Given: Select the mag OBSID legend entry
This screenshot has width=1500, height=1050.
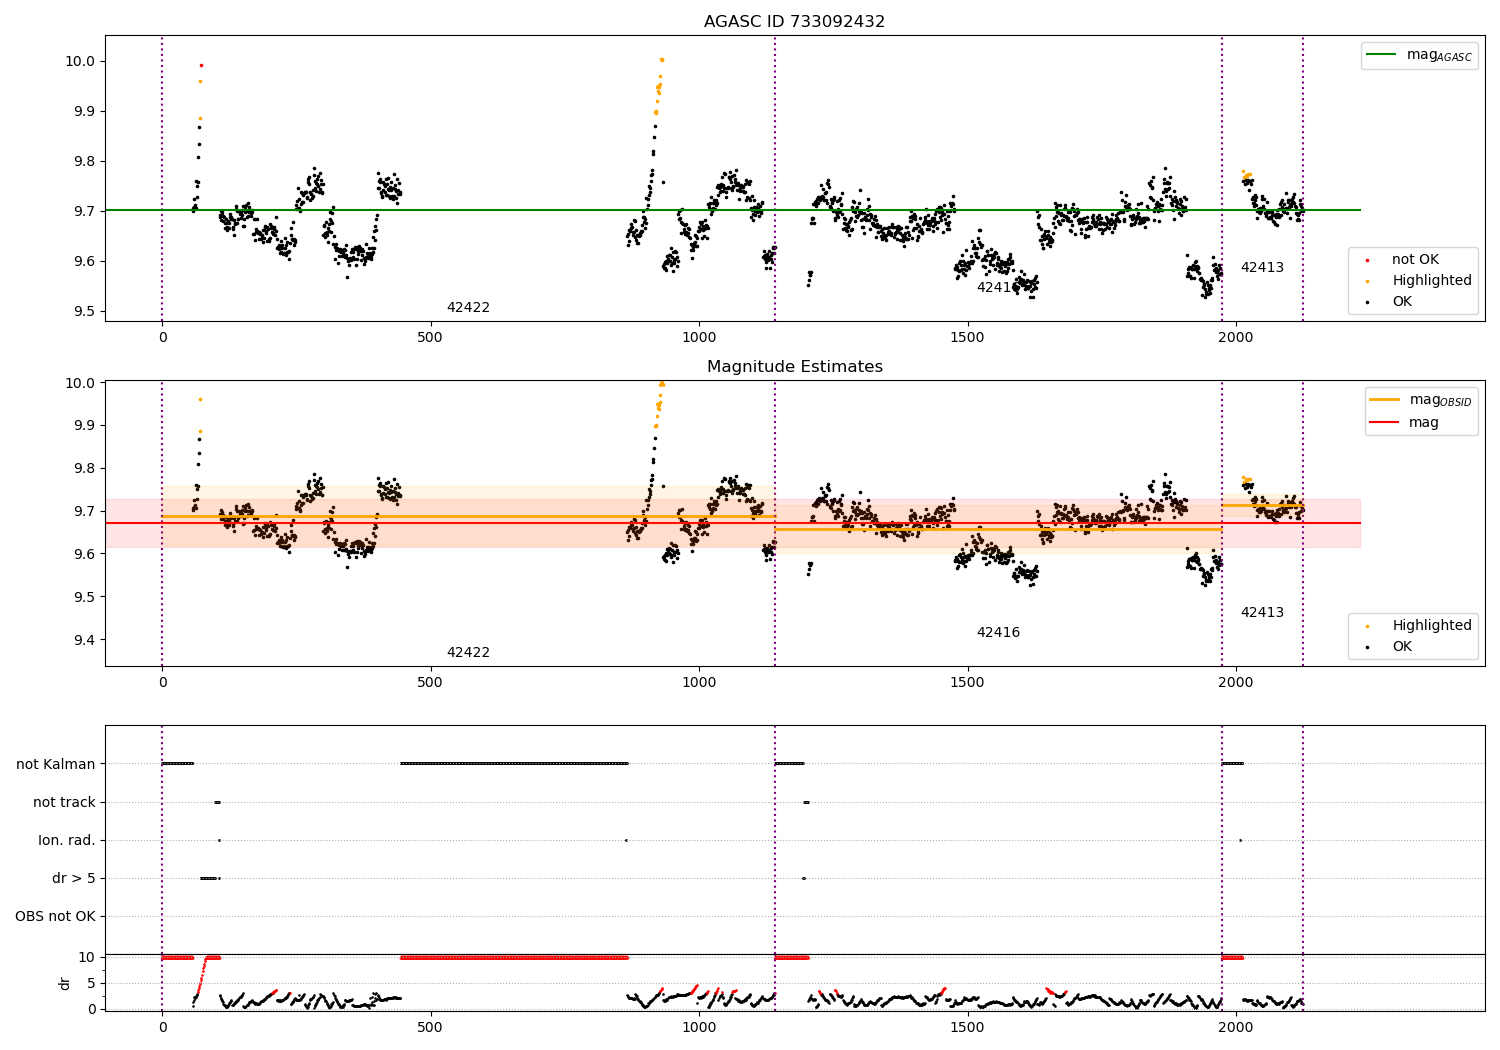Looking at the screenshot, I should click(1420, 400).
